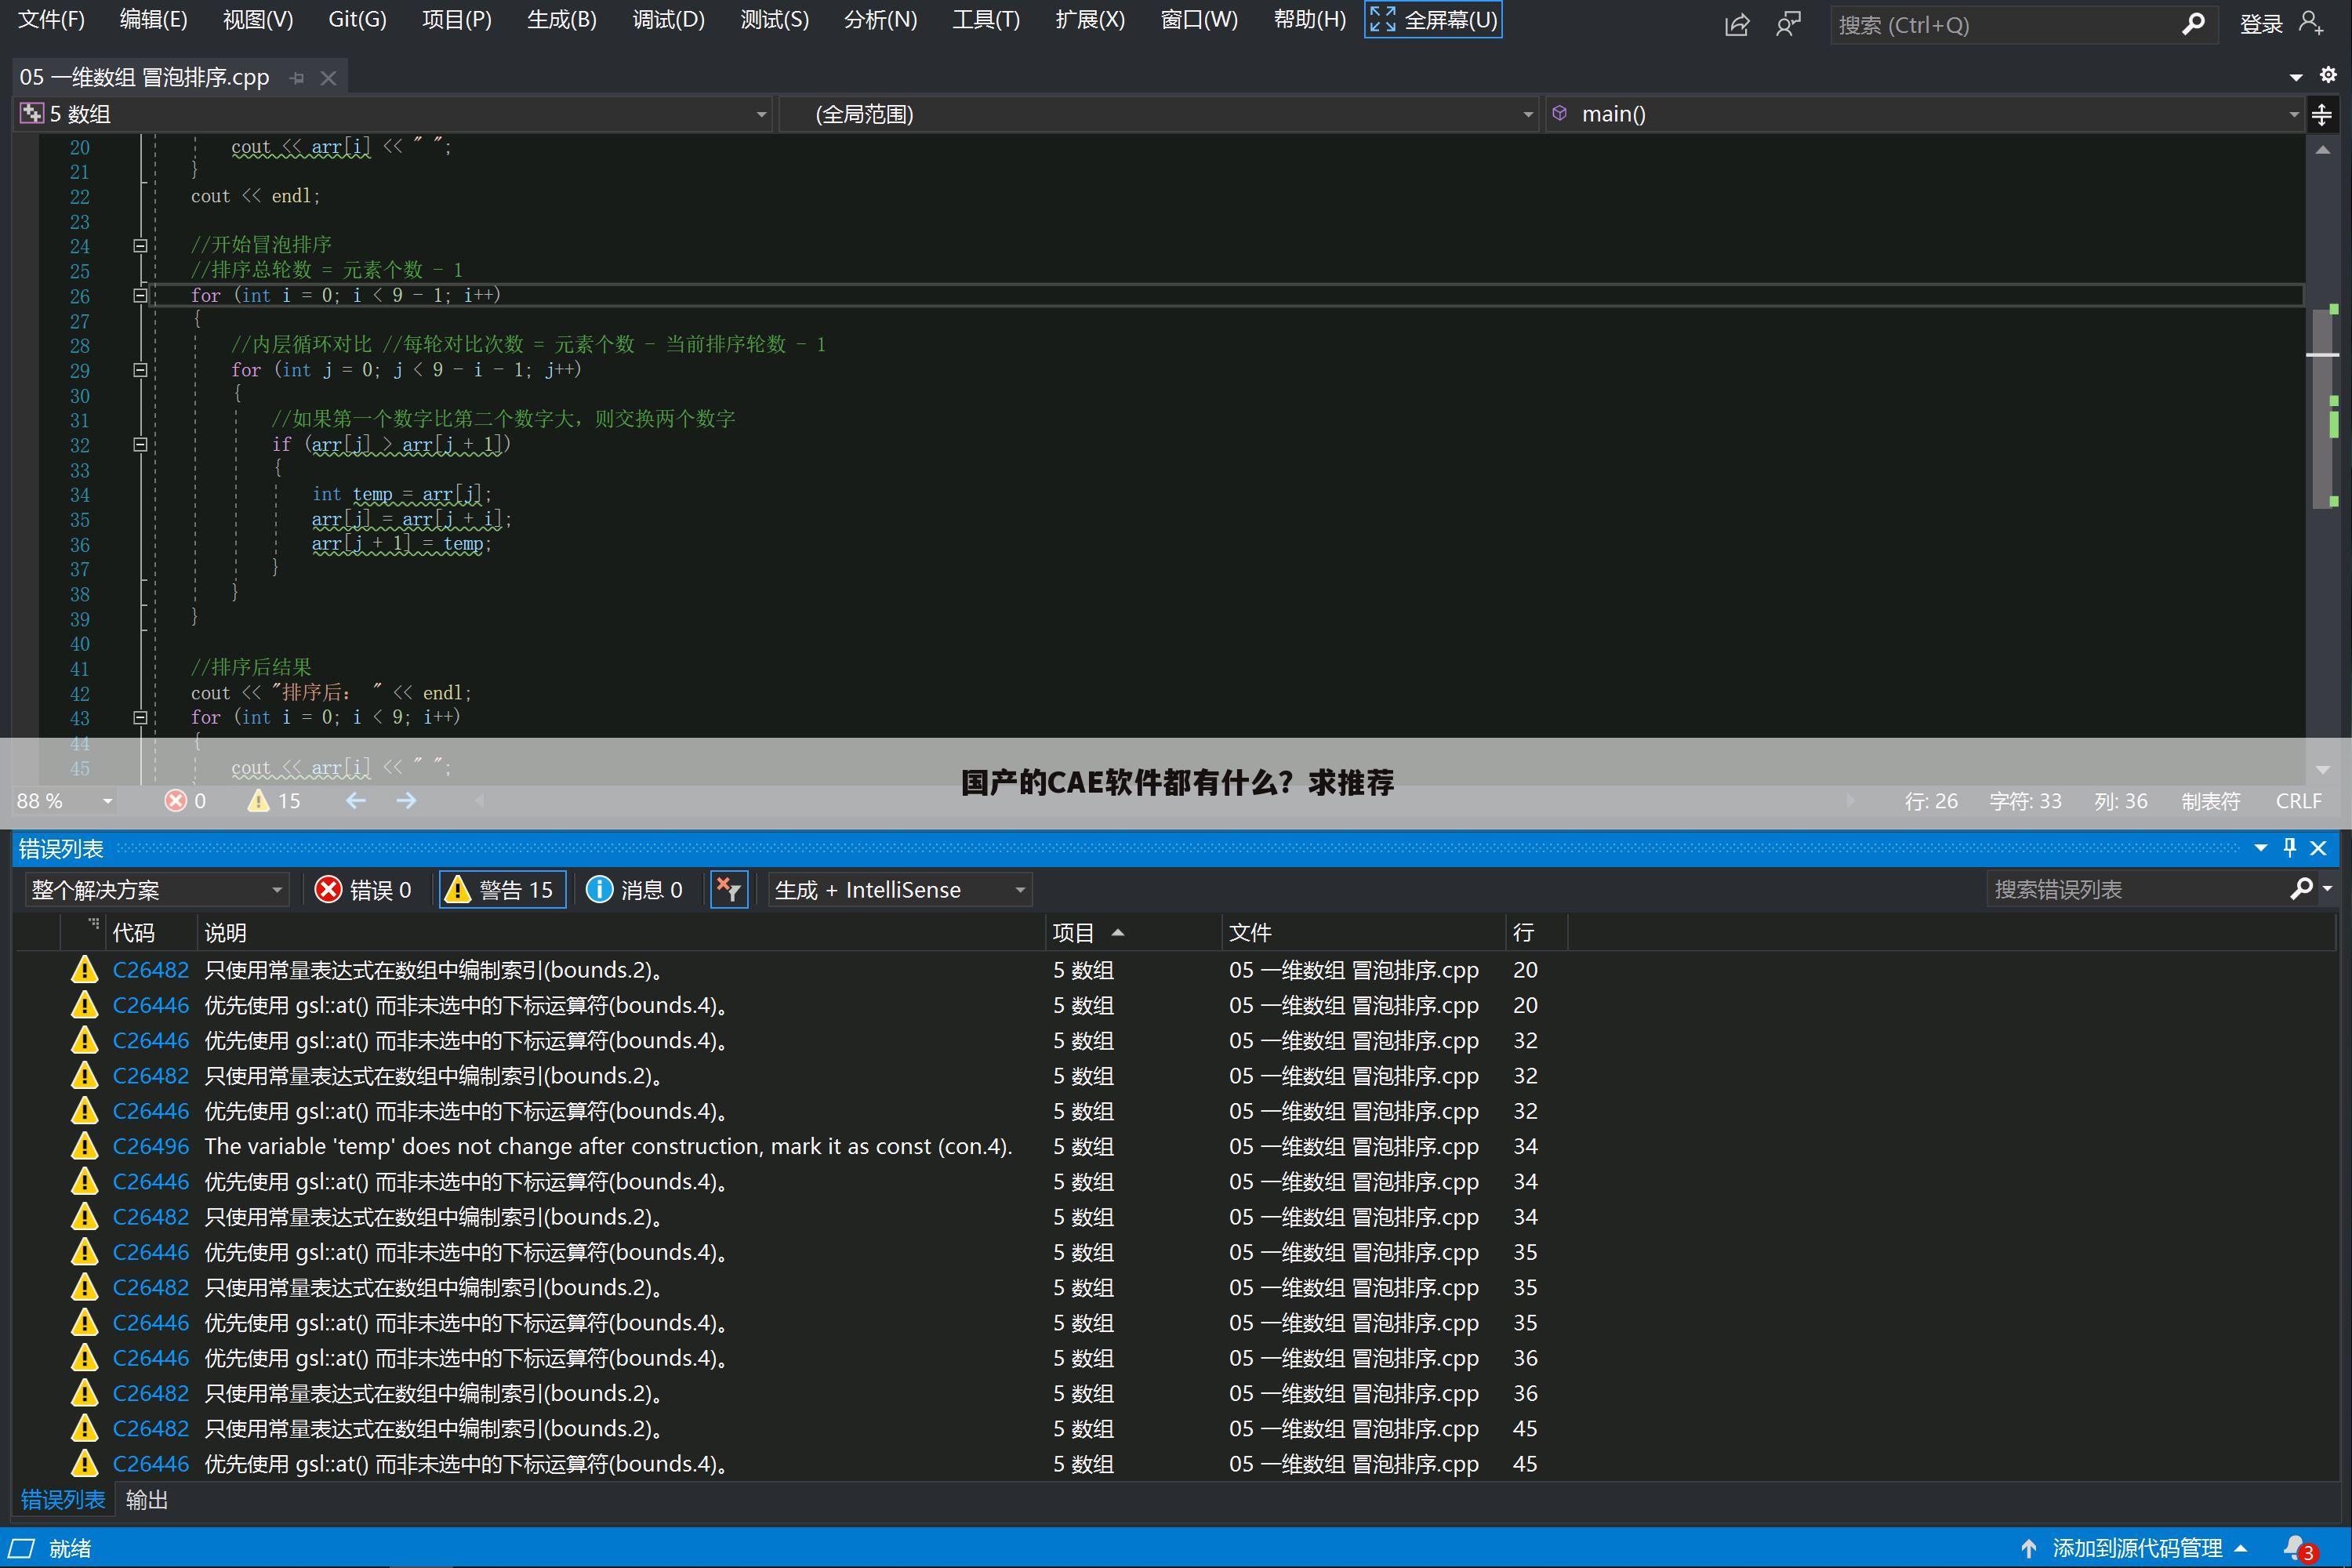Viewport: 2352px width, 1568px height.
Task: Open the 工具(T) menu
Action: tap(985, 20)
